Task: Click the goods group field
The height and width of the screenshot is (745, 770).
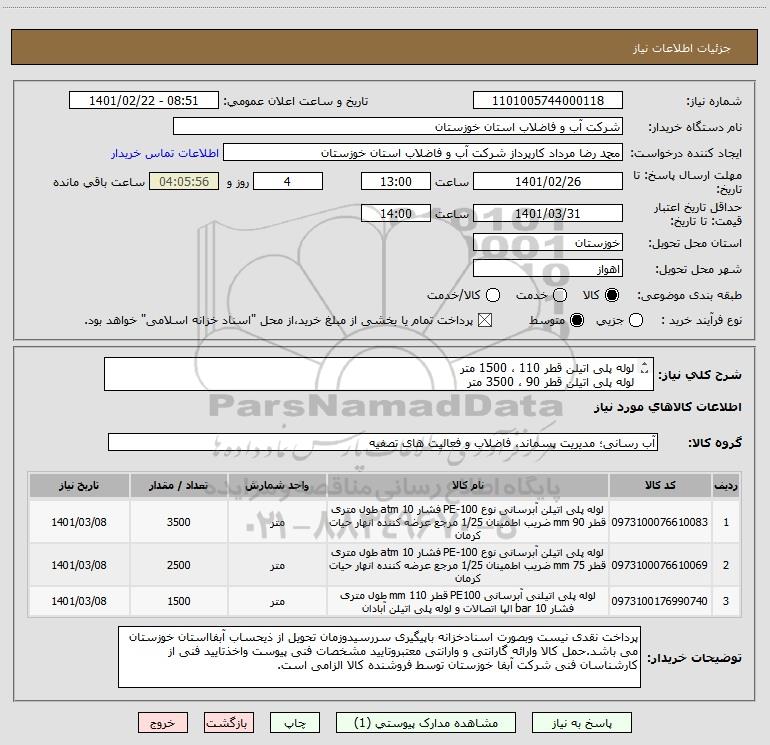Action: (383, 442)
